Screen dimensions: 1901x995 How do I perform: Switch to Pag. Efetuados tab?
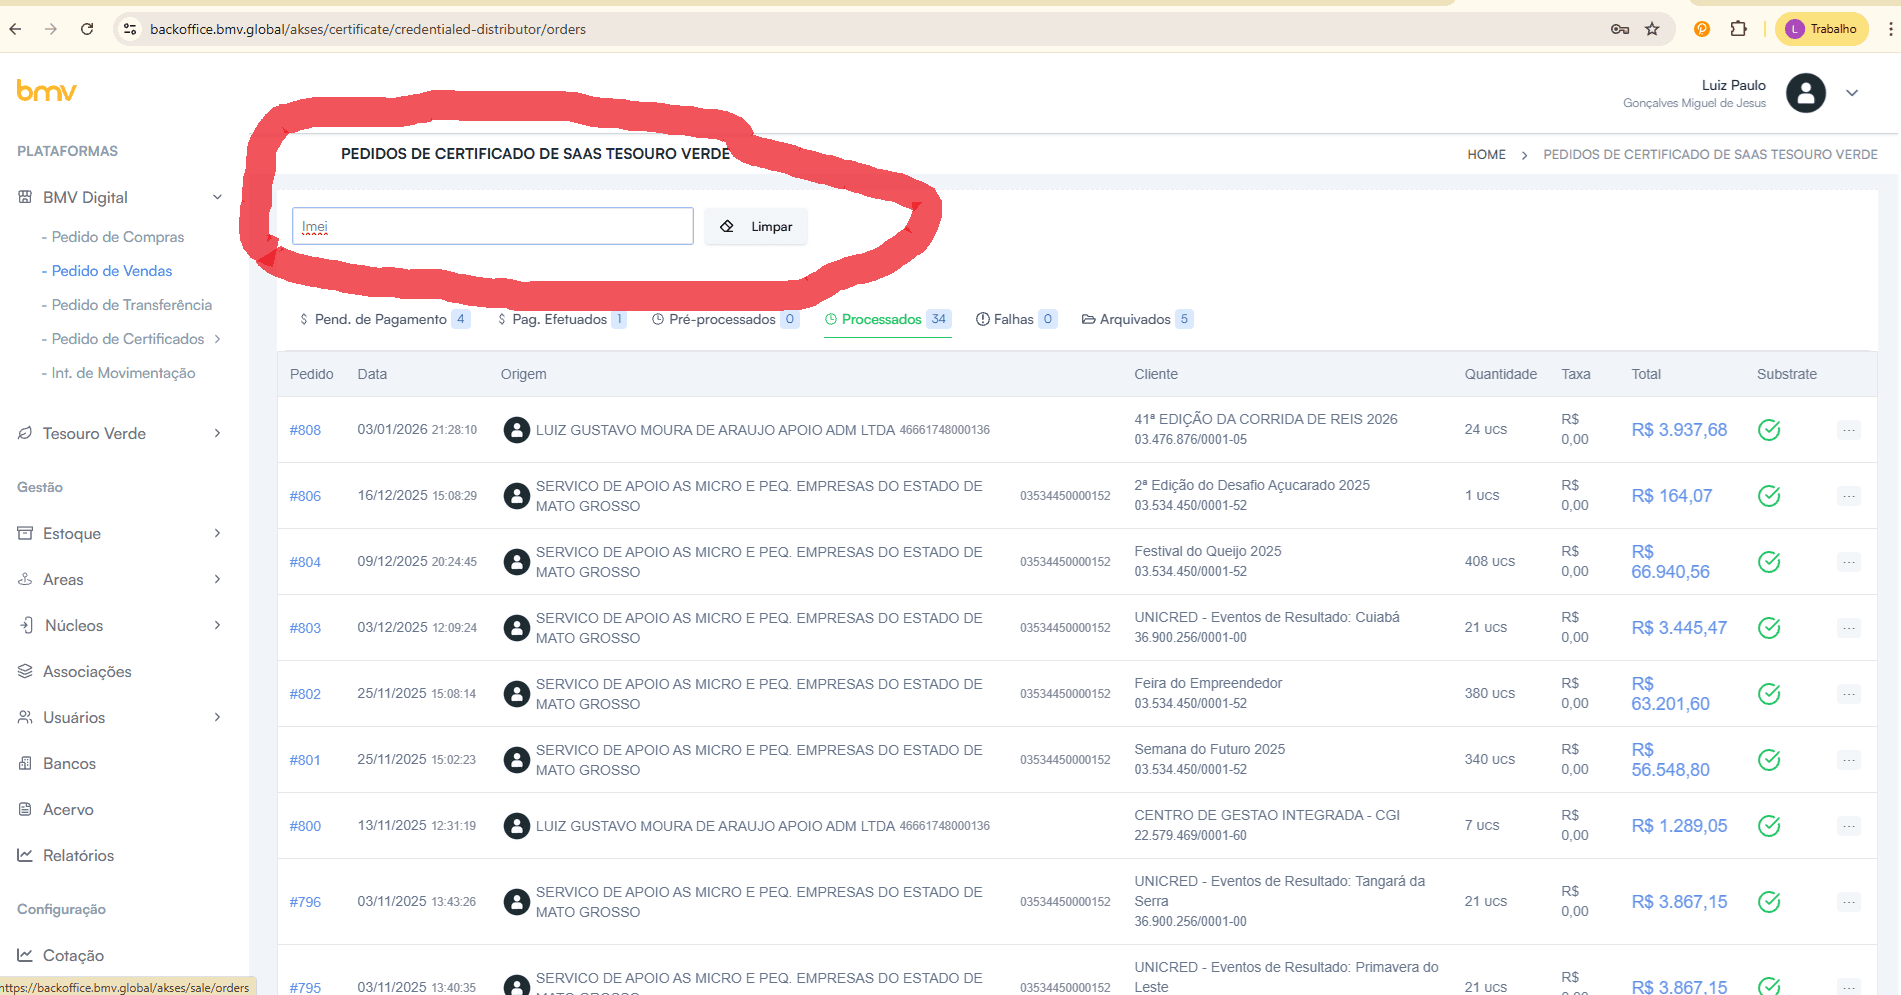[561, 319]
